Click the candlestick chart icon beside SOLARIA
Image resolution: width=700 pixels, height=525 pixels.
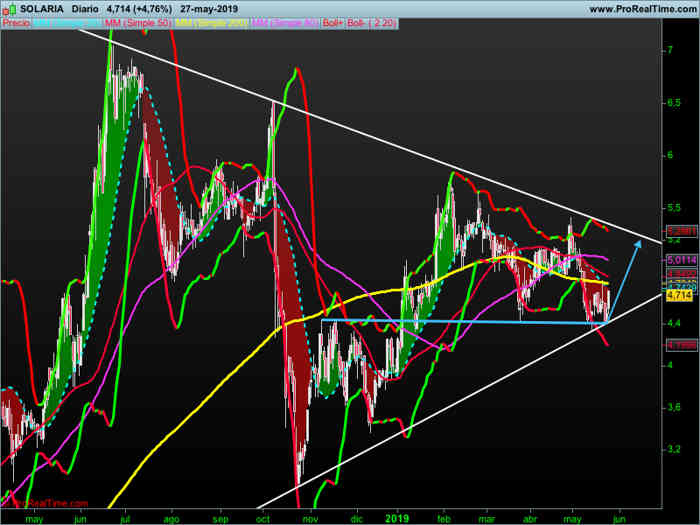(x=9, y=8)
